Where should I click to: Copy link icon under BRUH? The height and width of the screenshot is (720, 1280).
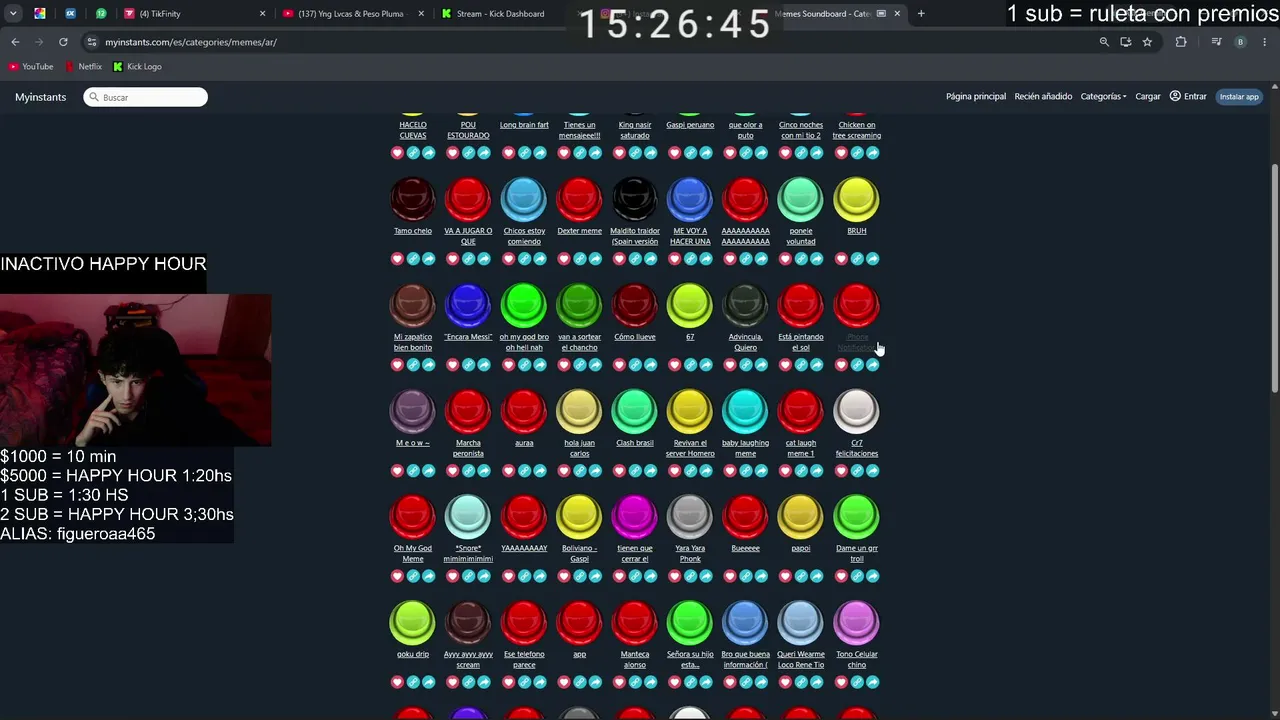click(857, 259)
